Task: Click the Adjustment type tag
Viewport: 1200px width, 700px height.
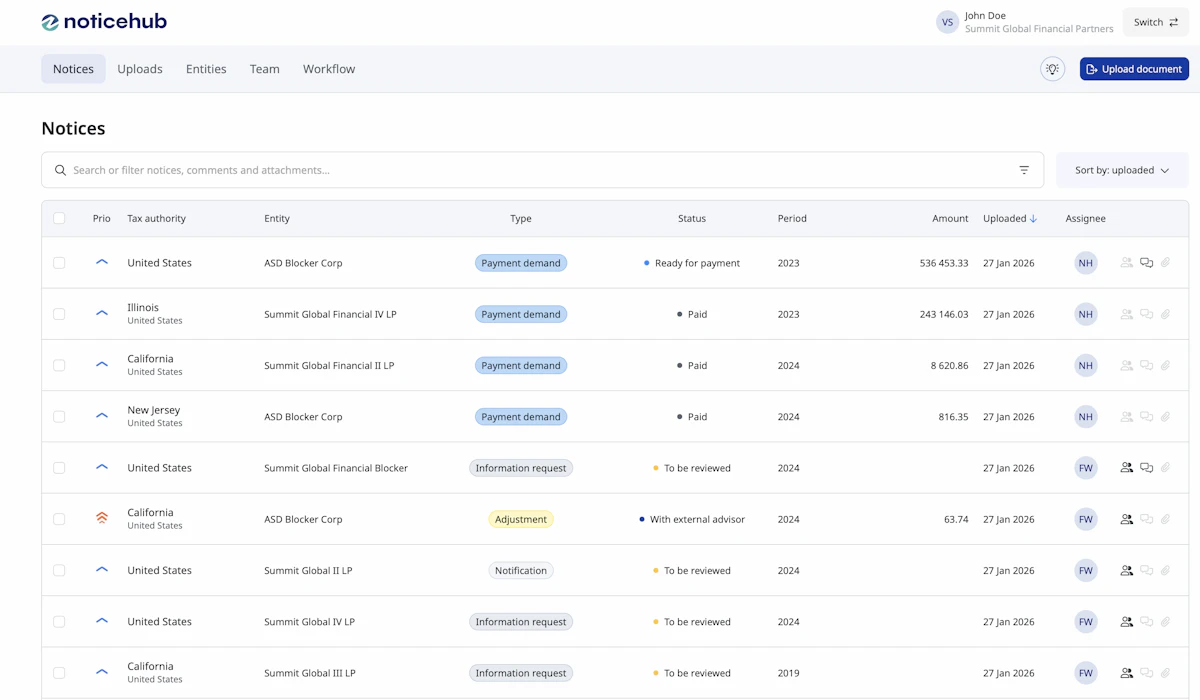Action: pos(521,519)
